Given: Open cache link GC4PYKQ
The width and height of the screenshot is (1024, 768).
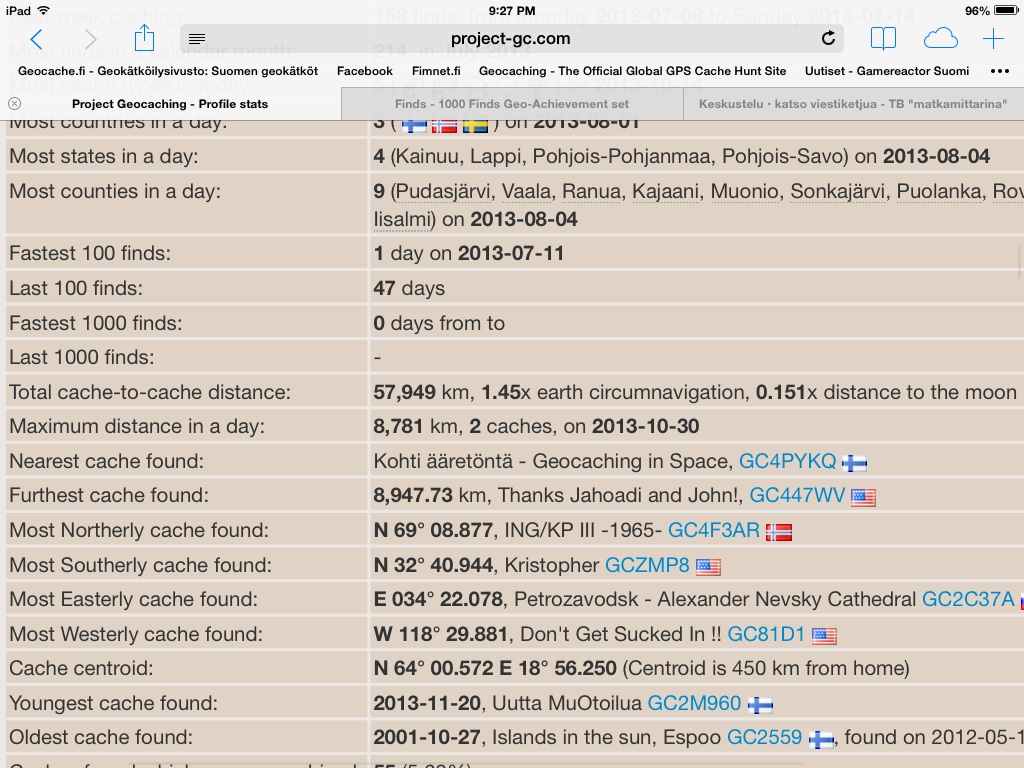Looking at the screenshot, I should [x=787, y=461].
